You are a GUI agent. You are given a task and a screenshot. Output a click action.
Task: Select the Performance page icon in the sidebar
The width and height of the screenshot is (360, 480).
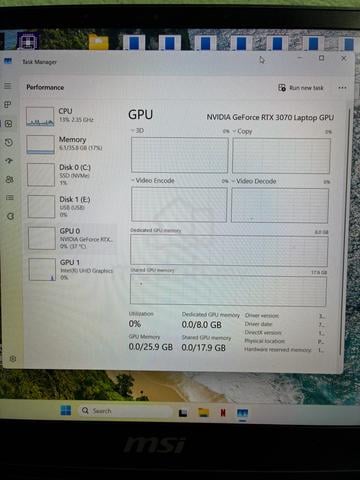pyautogui.click(x=8, y=124)
